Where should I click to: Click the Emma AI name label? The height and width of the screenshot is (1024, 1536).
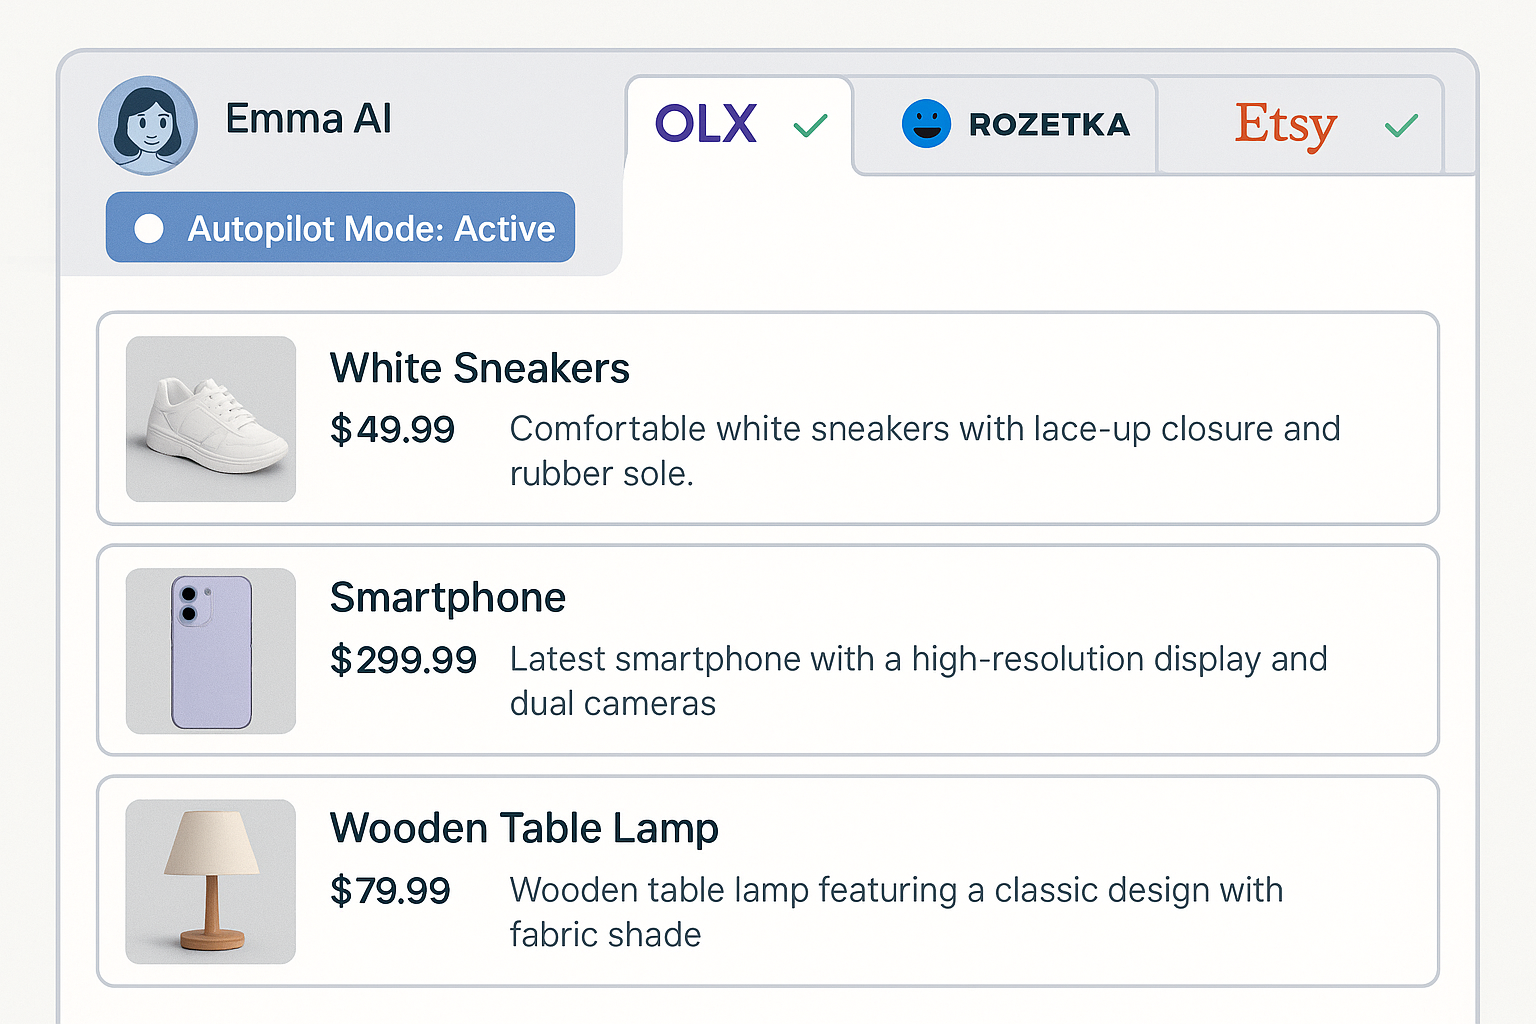[308, 119]
